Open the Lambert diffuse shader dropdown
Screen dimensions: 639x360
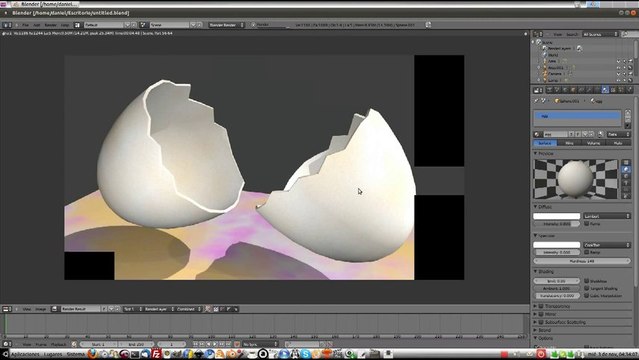click(x=607, y=216)
